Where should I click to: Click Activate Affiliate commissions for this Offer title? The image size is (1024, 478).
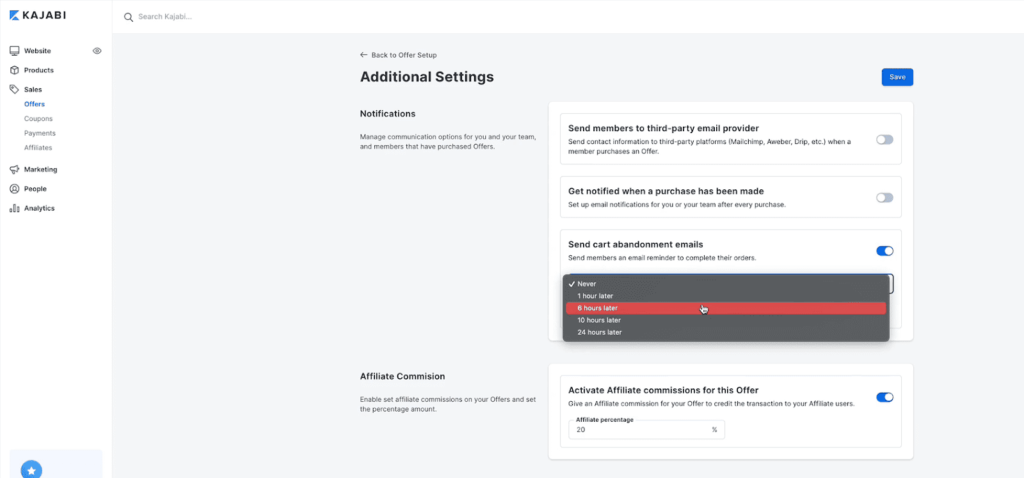[664, 390]
